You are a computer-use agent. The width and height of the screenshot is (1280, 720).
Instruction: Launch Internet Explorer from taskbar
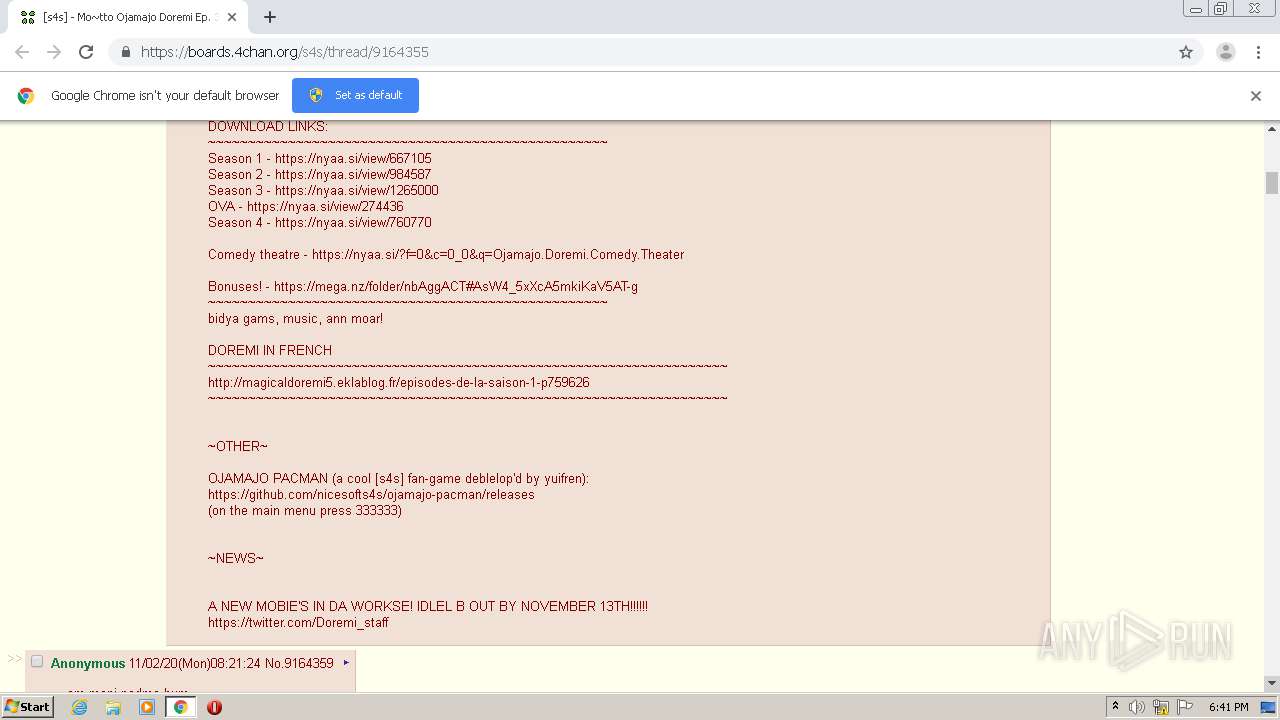[79, 707]
